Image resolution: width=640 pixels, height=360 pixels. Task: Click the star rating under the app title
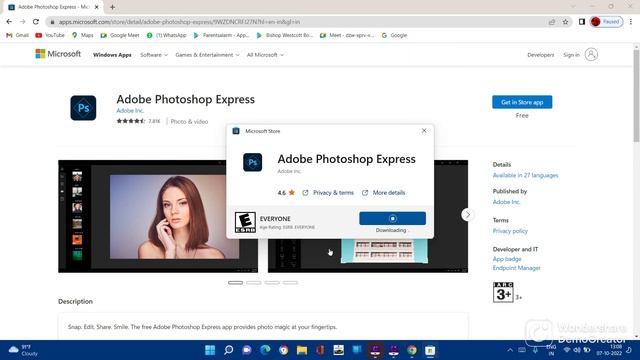131,121
